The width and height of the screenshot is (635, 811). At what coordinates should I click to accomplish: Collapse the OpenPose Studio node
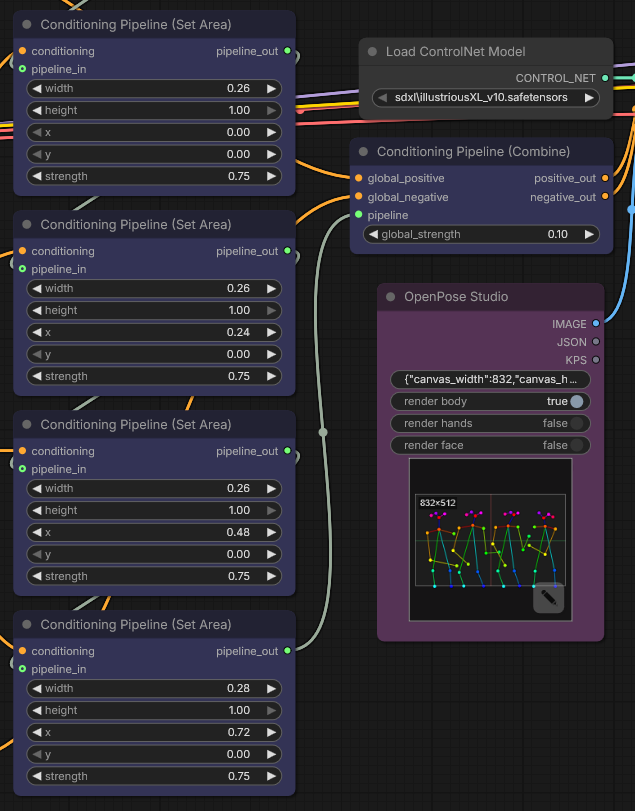tap(391, 297)
